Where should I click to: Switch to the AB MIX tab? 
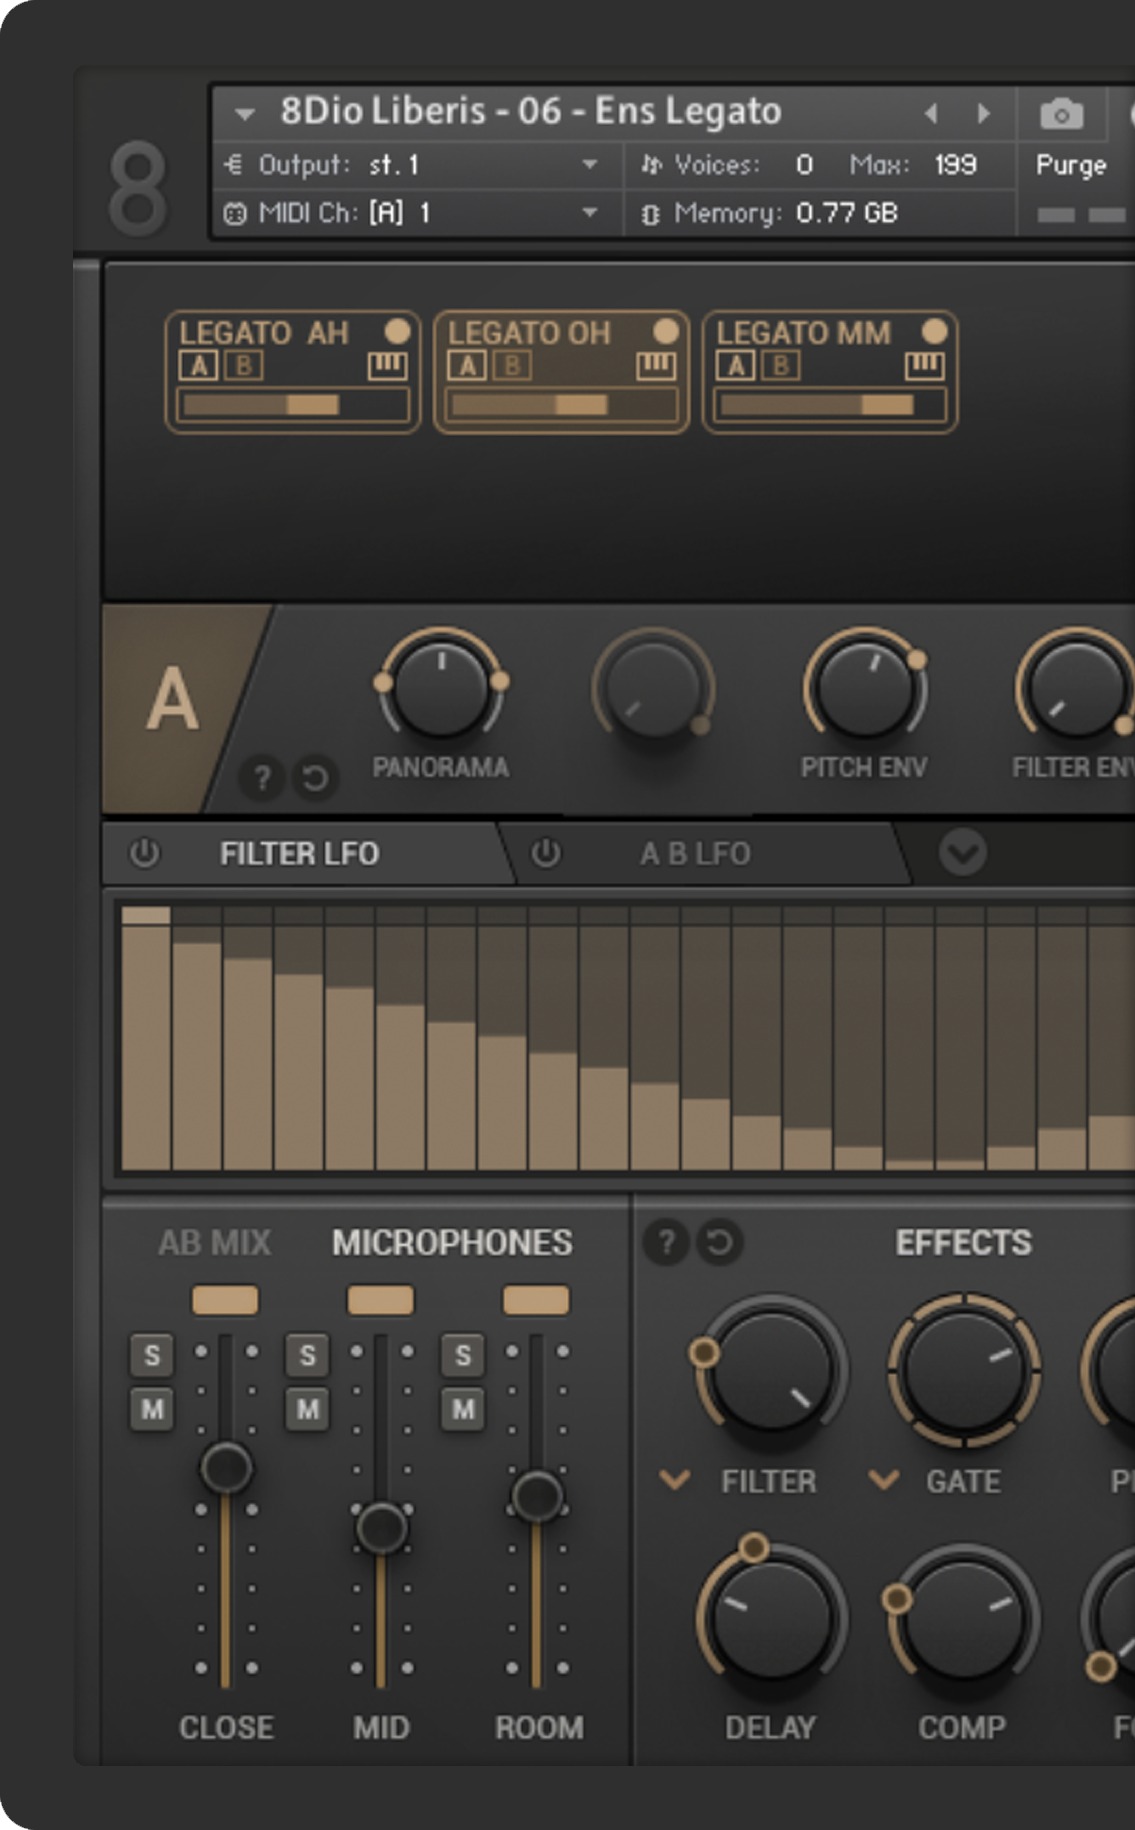[214, 1243]
